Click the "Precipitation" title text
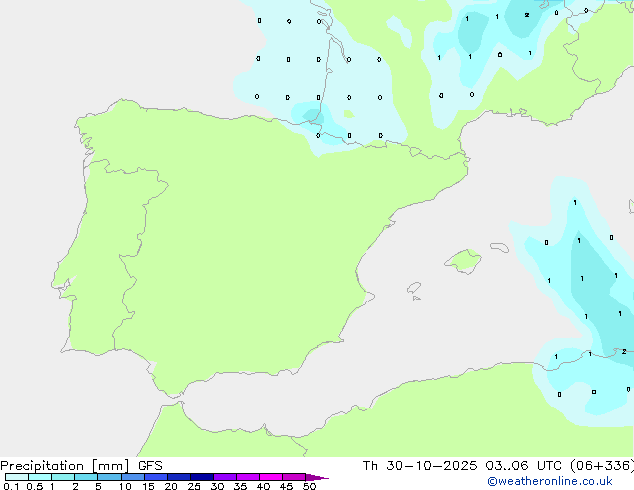Image resolution: width=634 pixels, height=490 pixels. pyautogui.click(x=42, y=466)
